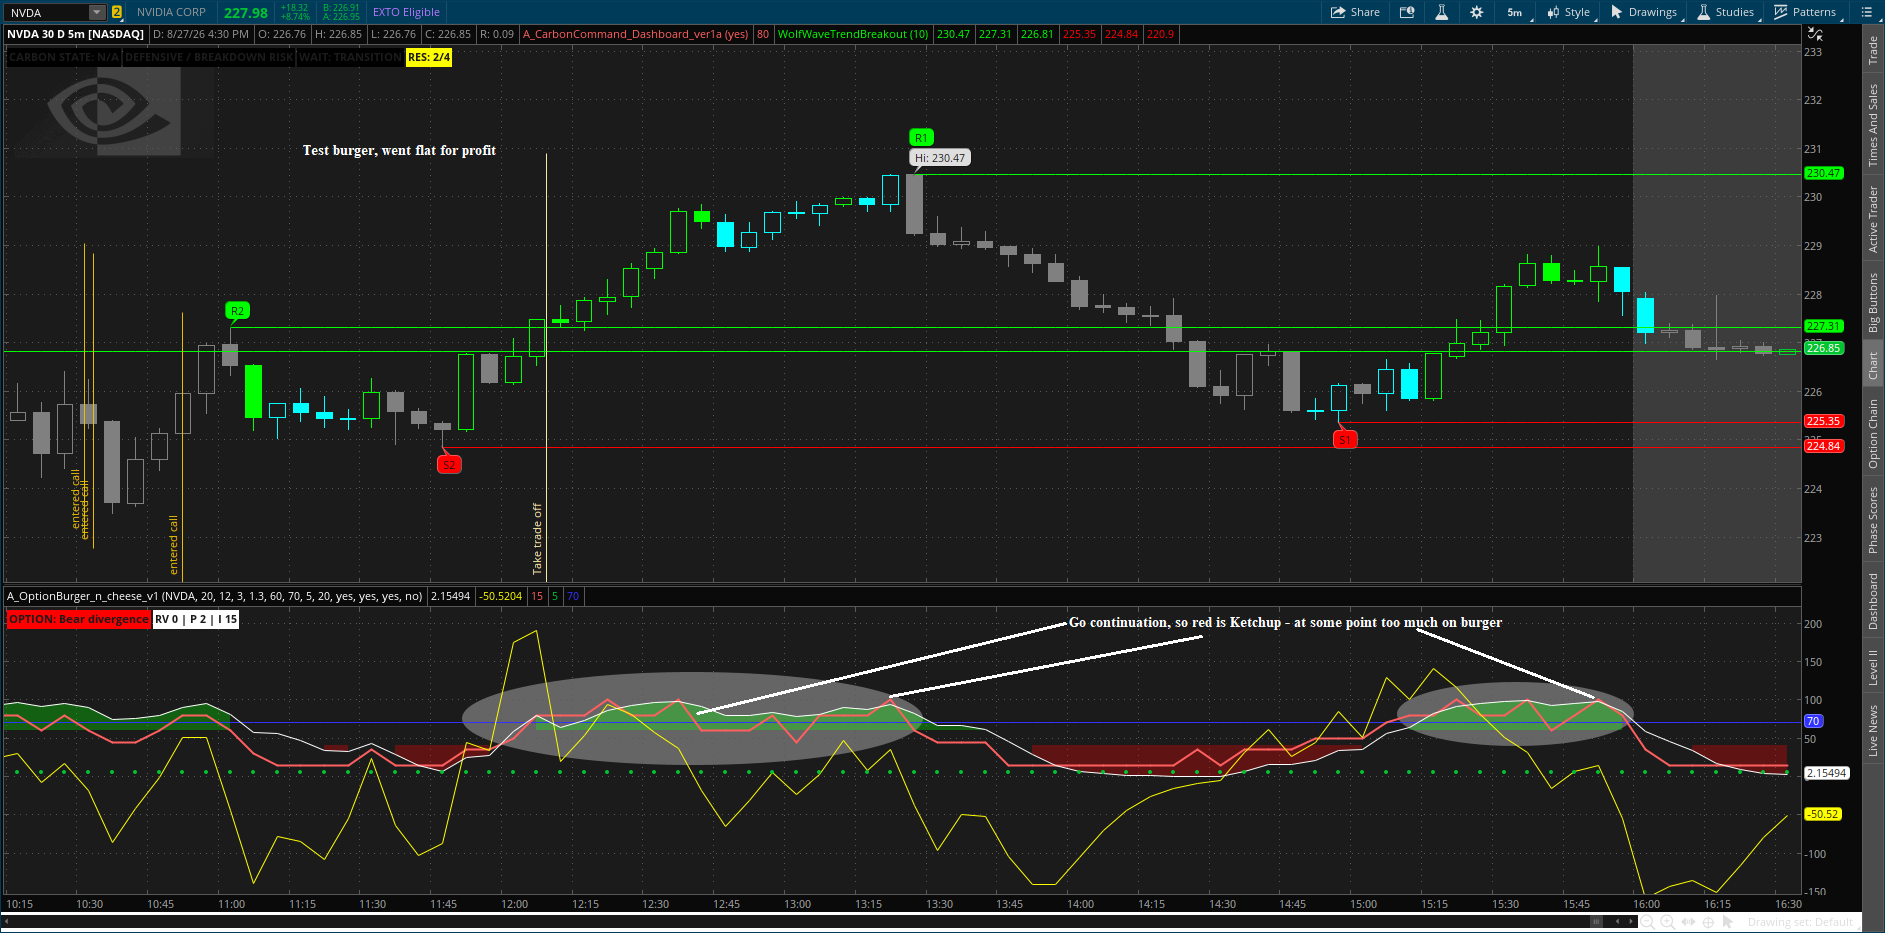Click the WolfWaveTrendBreakout (10) study title
Image resolution: width=1885 pixels, height=933 pixels.
click(x=853, y=34)
